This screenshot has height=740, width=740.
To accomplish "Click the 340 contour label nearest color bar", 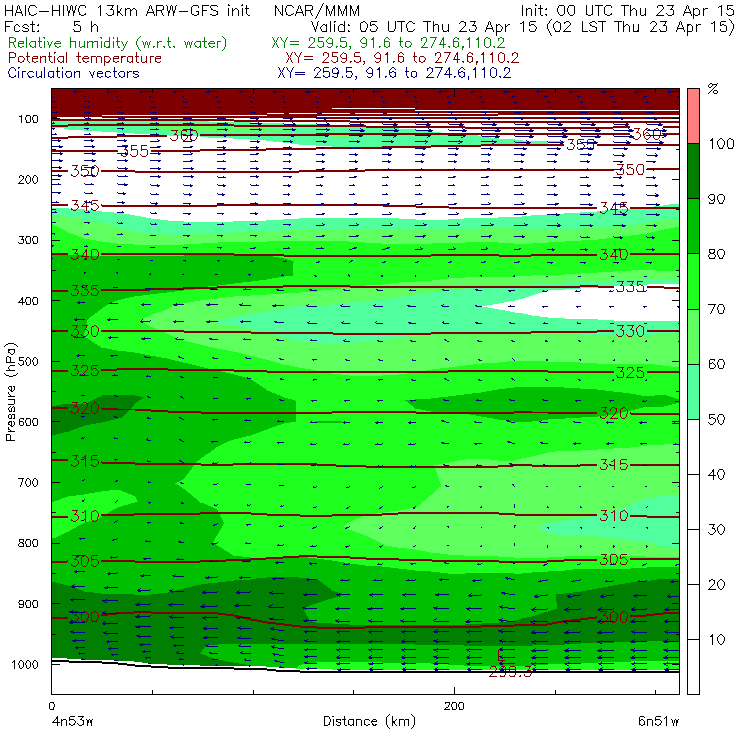I will (x=614, y=255).
